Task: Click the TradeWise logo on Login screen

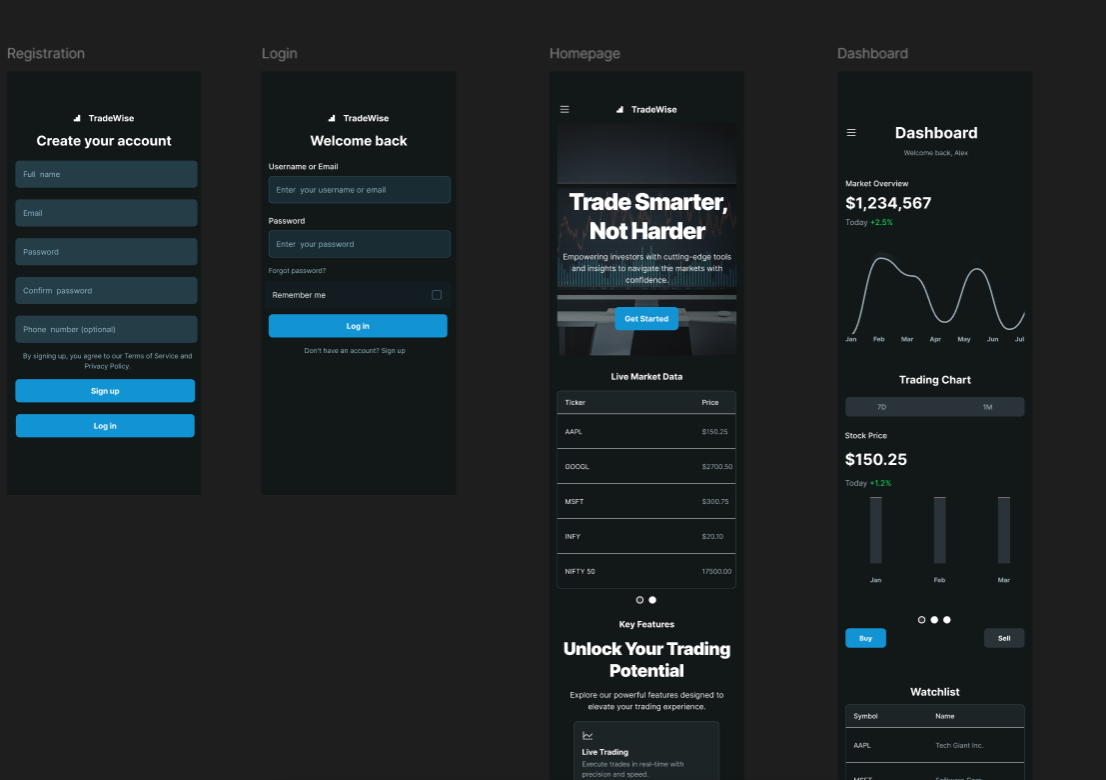Action: pos(358,118)
